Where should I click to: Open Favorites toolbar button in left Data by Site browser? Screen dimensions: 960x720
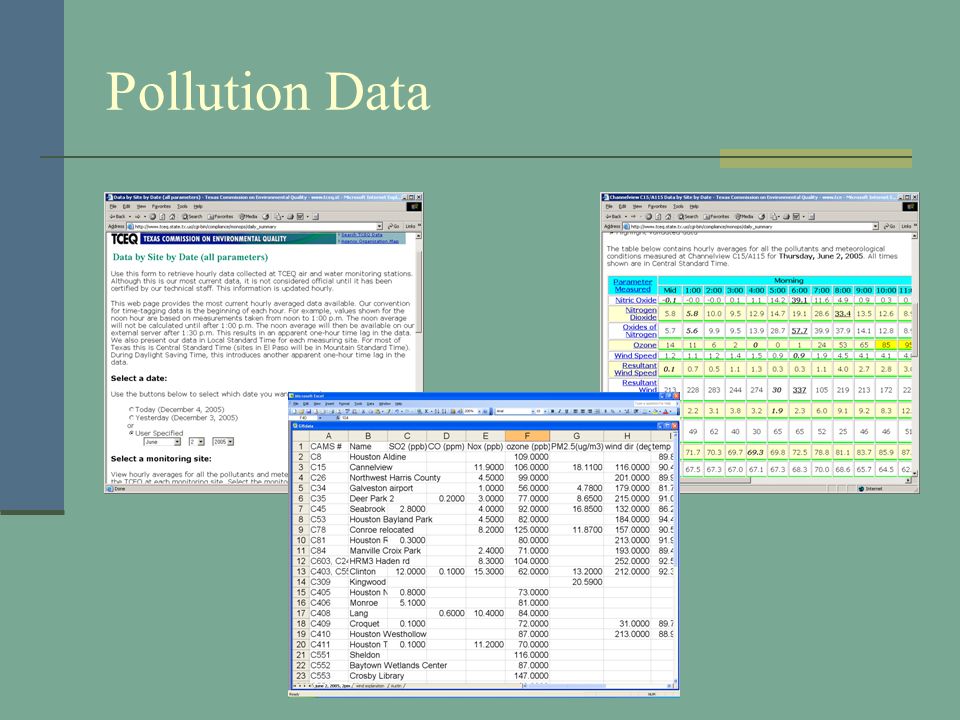pos(220,217)
